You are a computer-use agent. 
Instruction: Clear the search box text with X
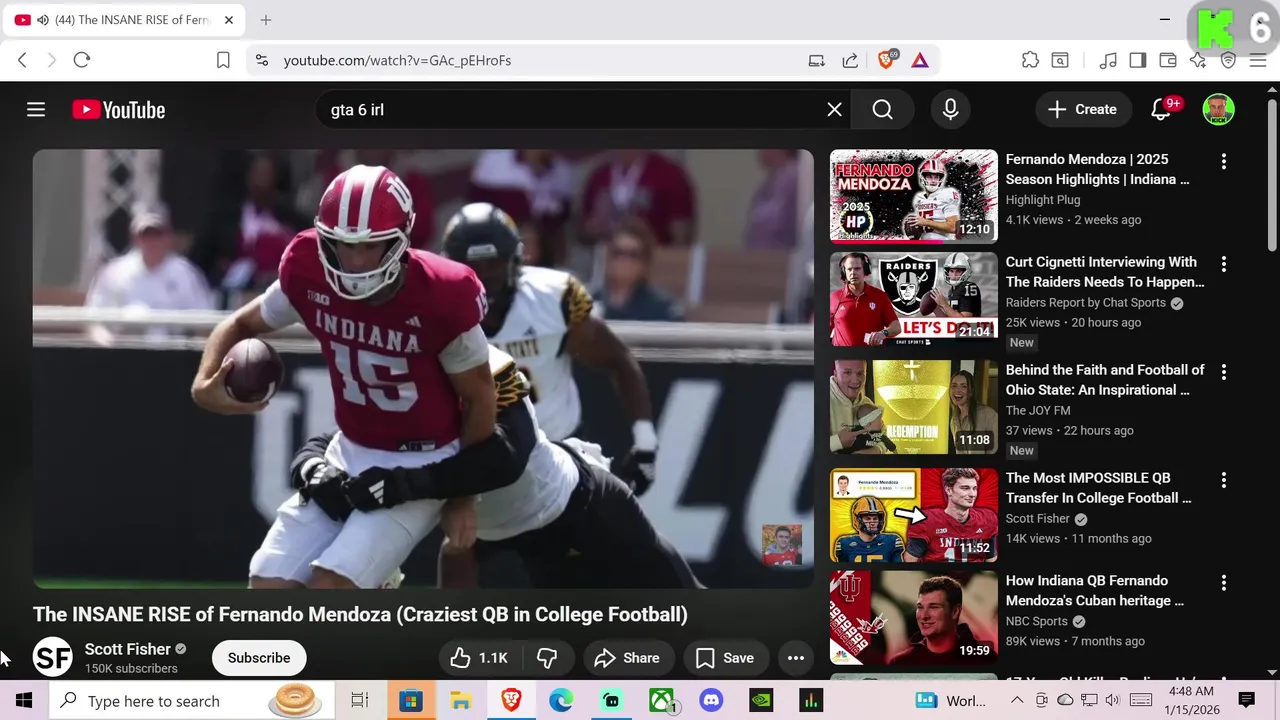[x=834, y=110]
